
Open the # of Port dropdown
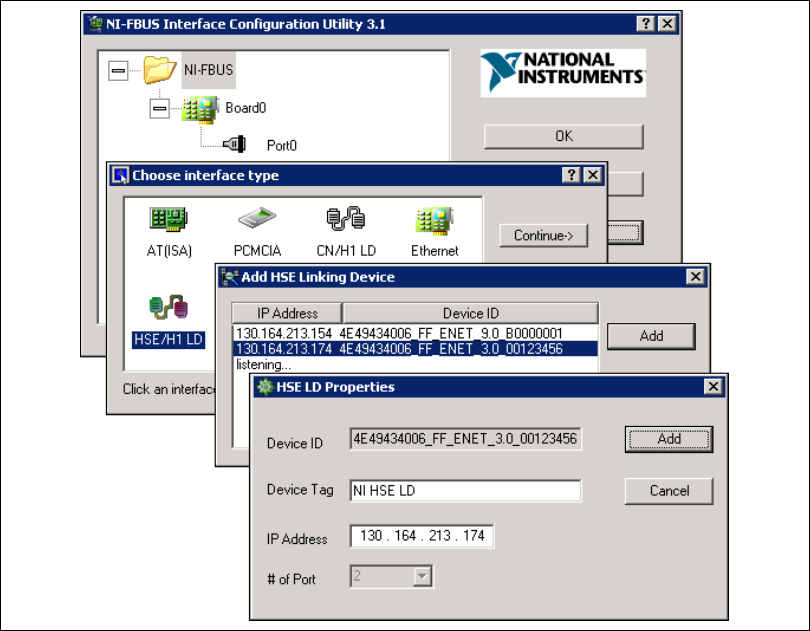pyautogui.click(x=423, y=576)
